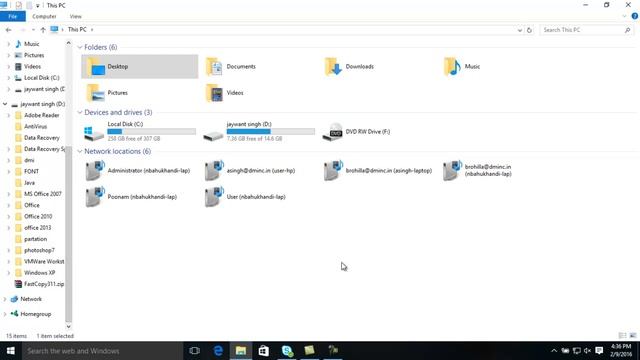640x360 pixels.
Task: Click the volume icon in system tray
Action: (588, 351)
